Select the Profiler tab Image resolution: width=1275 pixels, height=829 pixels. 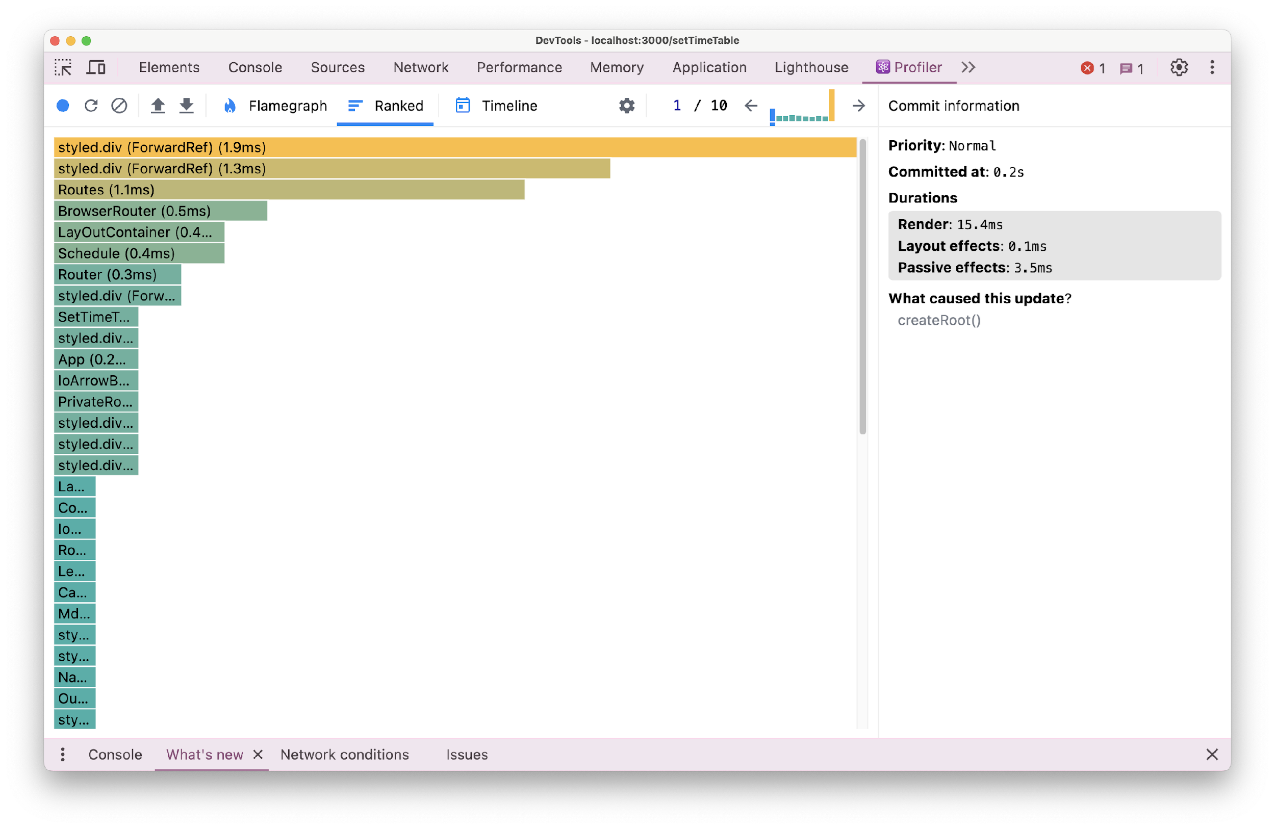click(x=909, y=68)
